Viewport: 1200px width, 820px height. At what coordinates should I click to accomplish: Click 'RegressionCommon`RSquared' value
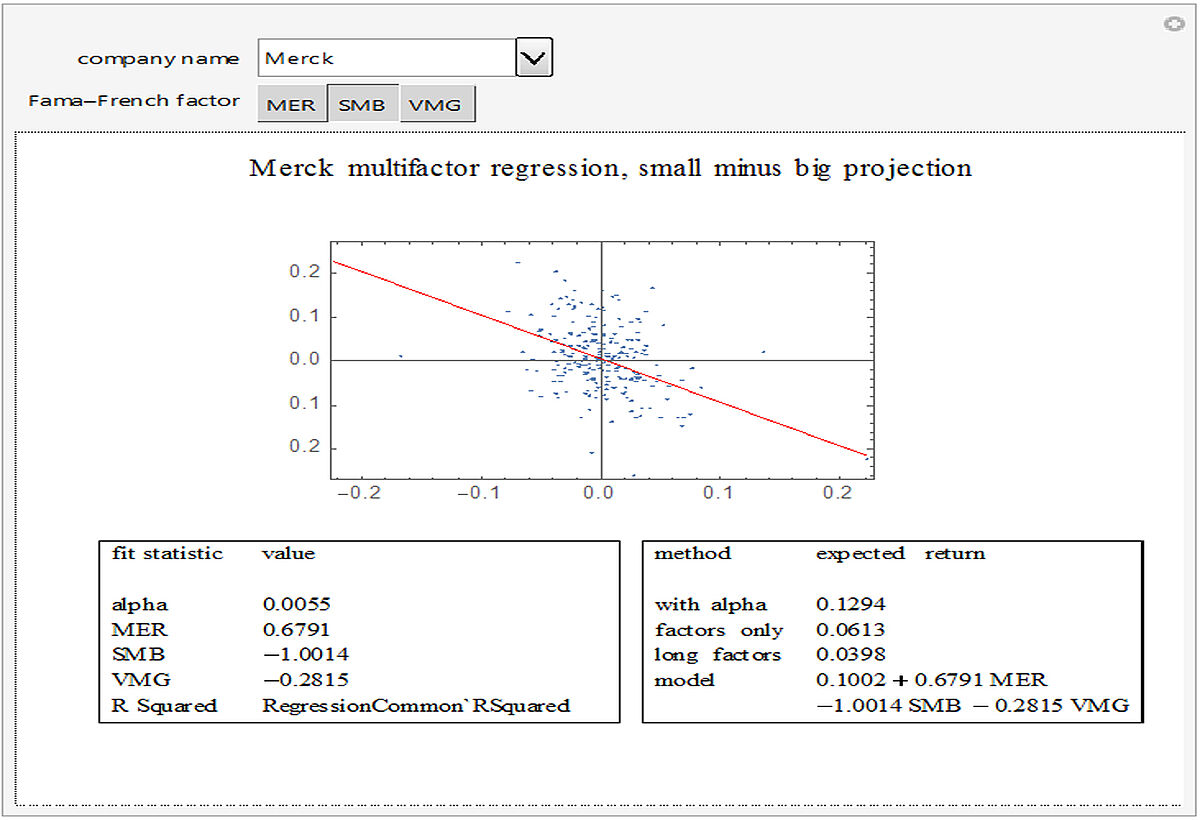pos(416,706)
